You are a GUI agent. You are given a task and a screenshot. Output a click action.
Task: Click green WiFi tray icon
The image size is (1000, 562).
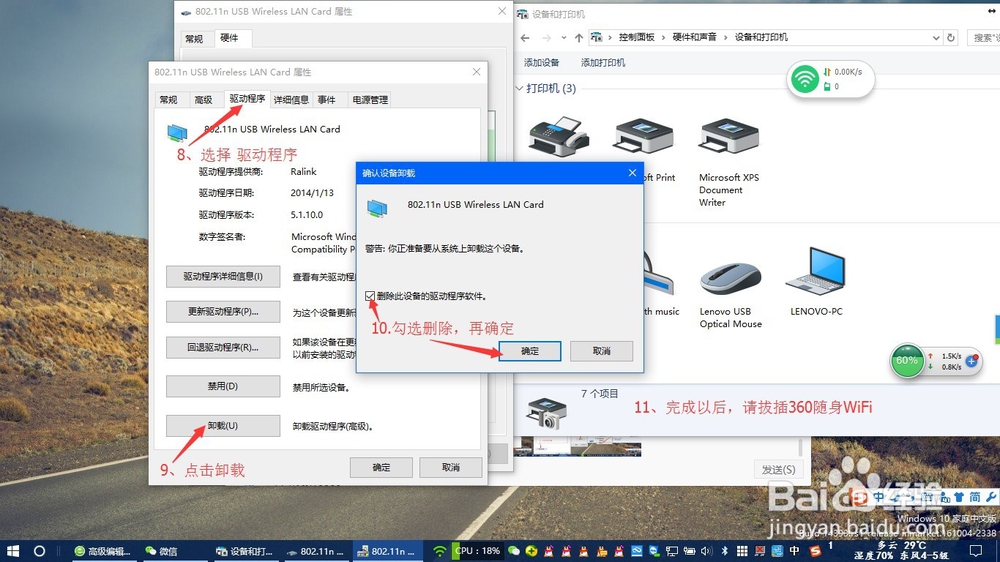440,551
